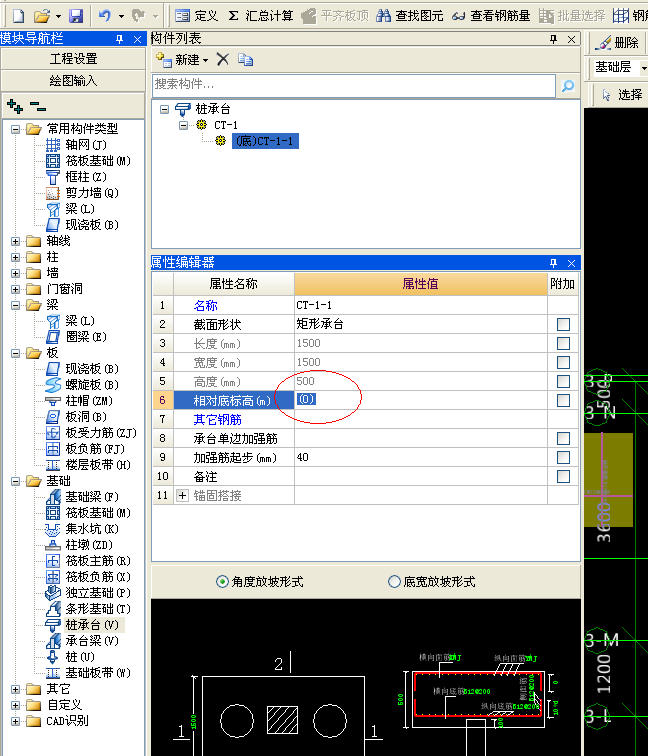The height and width of the screenshot is (756, 648).
Task: Open the Undo history dropdown arrow
Action: coord(121,16)
